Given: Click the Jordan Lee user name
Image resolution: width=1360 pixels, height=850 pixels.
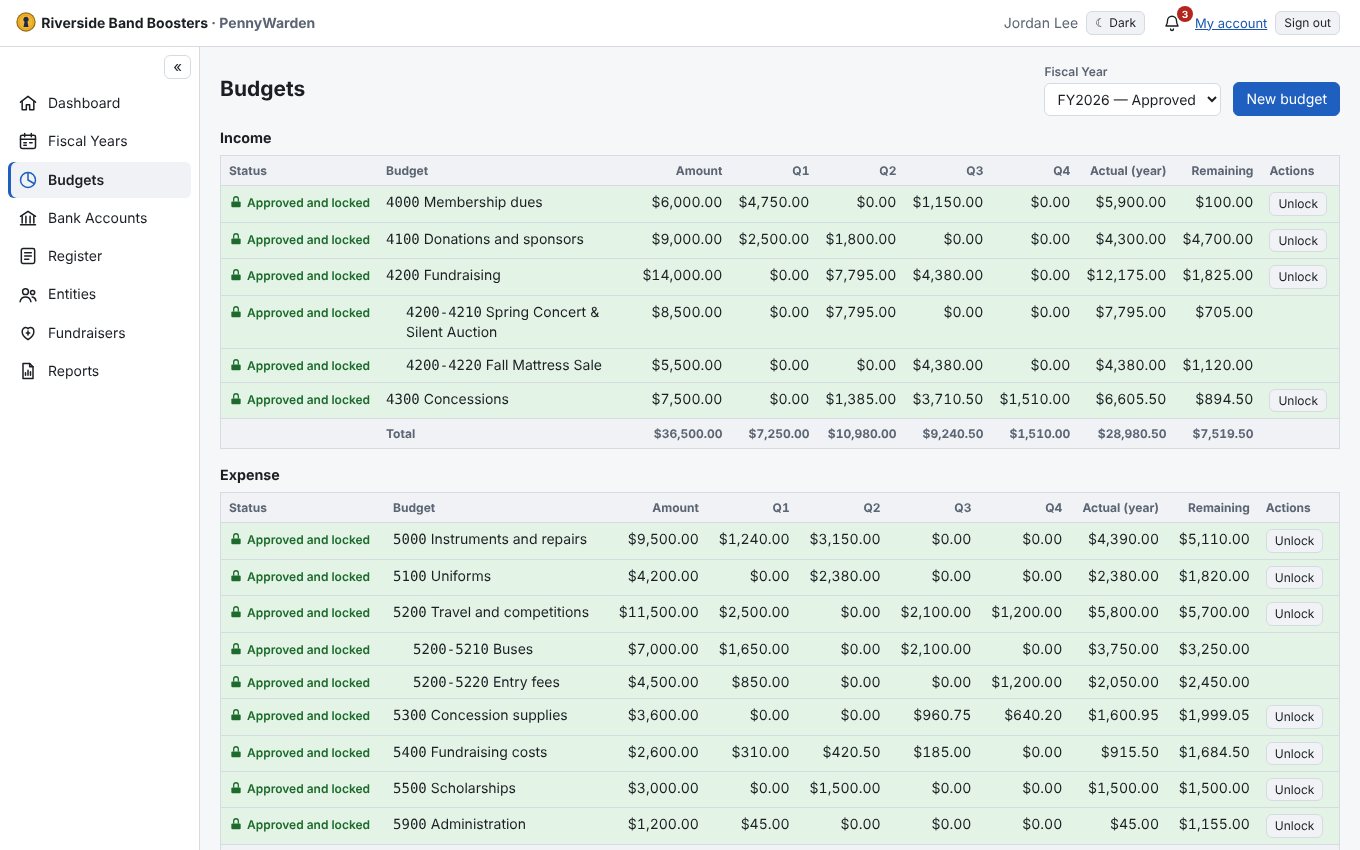Looking at the screenshot, I should click(1040, 23).
